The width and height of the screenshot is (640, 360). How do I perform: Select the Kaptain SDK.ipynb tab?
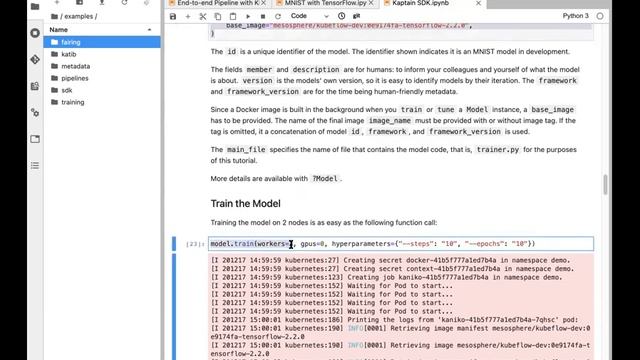click(420, 3)
